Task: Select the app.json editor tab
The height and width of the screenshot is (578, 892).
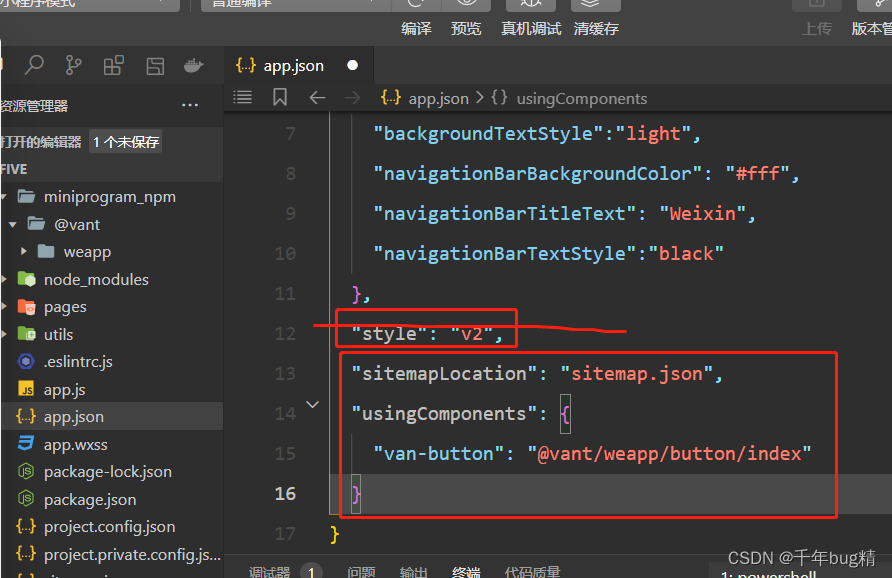Action: click(x=298, y=65)
